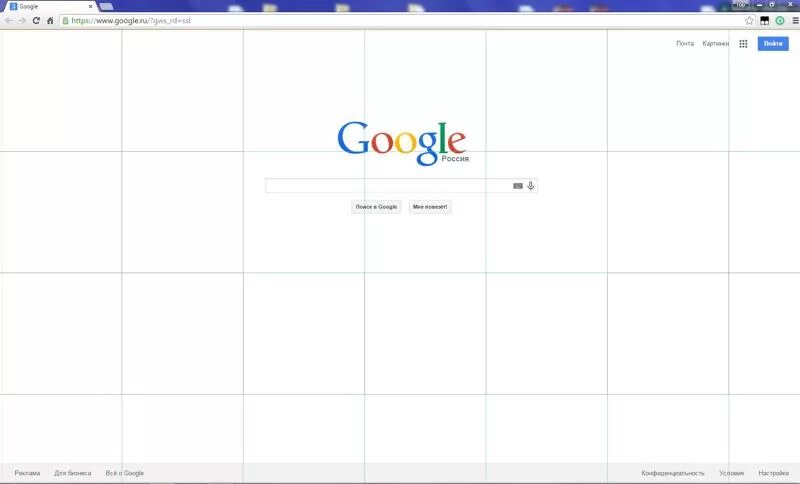Open the Реклама footer link
Viewport: 800px width, 484px height.
click(x=27, y=473)
